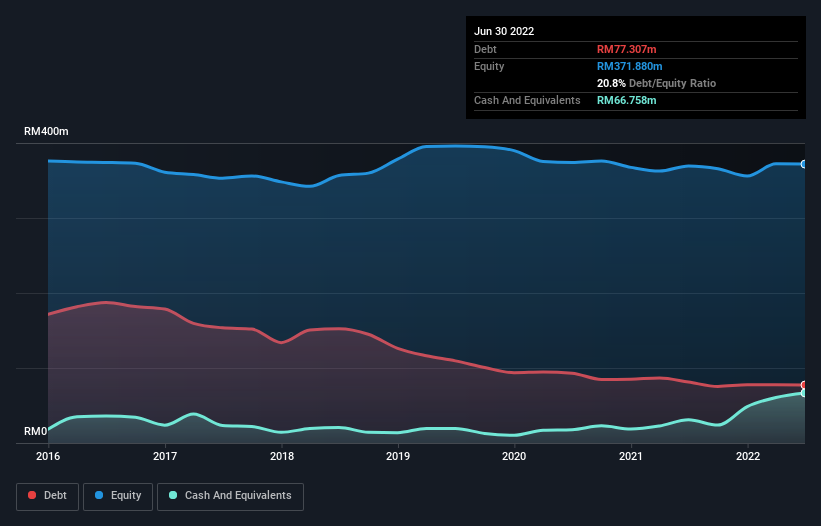The width and height of the screenshot is (821, 526).
Task: Click the 2022 x-axis label
Action: click(x=748, y=456)
